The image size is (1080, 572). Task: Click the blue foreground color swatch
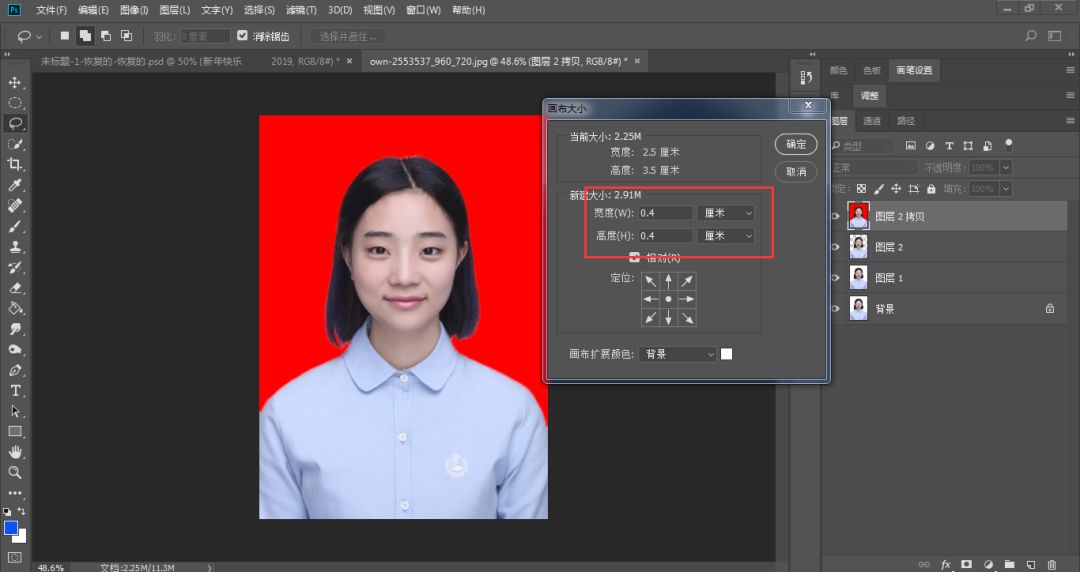coord(10,529)
